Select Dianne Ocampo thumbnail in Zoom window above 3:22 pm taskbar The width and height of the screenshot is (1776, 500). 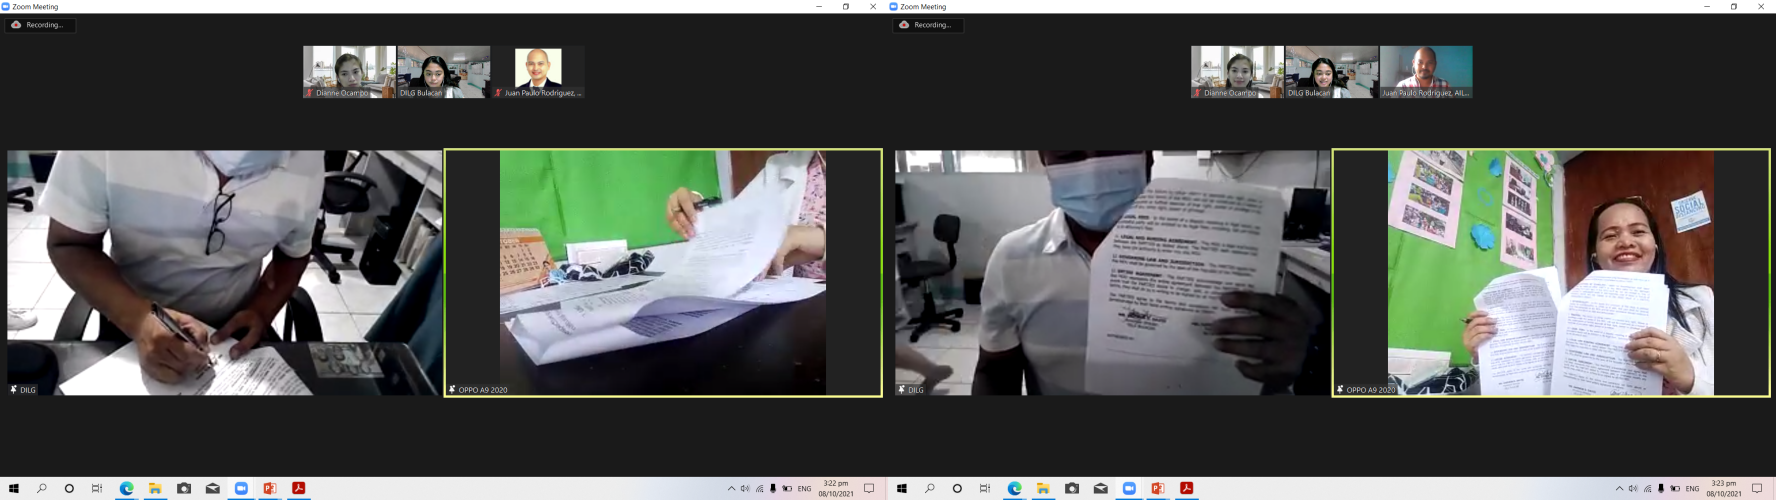click(x=349, y=72)
